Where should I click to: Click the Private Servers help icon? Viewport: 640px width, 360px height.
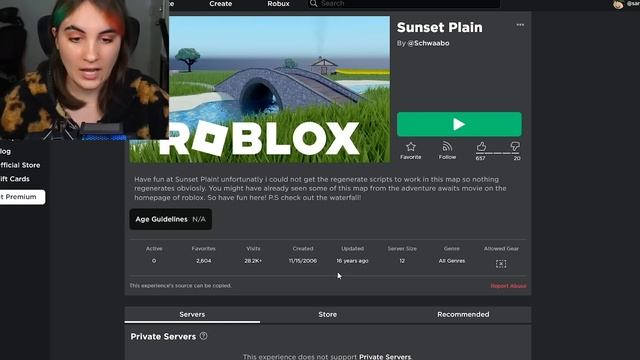[203, 336]
